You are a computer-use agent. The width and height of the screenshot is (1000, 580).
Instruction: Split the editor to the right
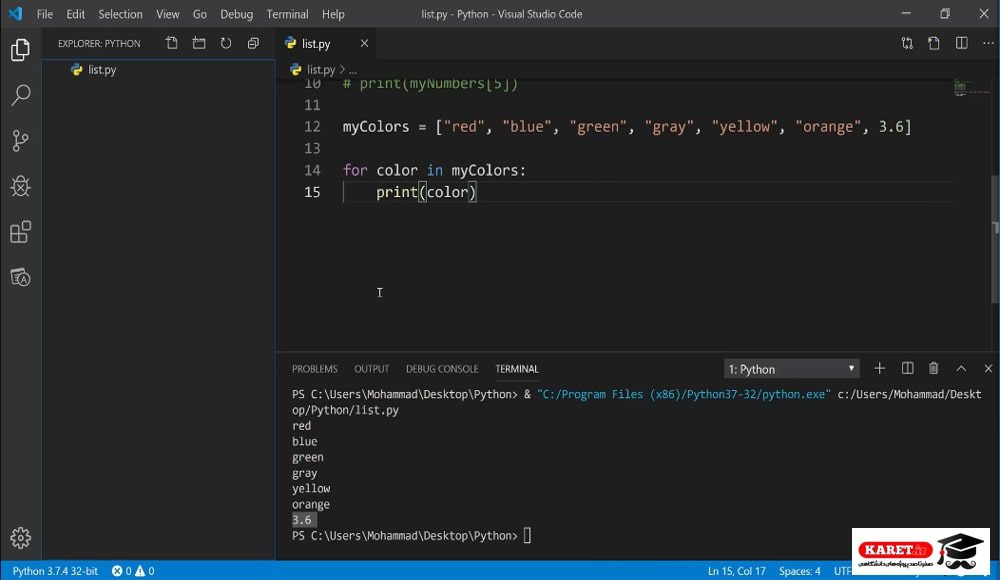(x=961, y=43)
